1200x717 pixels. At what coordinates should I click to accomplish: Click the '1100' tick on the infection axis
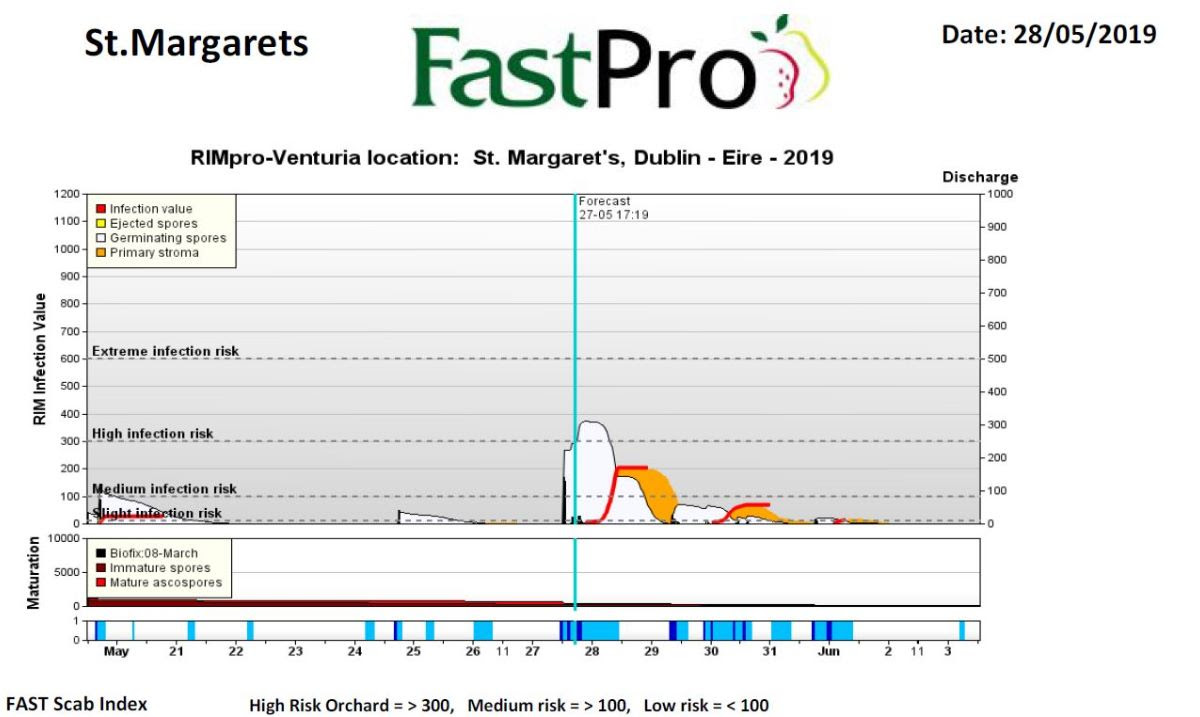[x=66, y=222]
